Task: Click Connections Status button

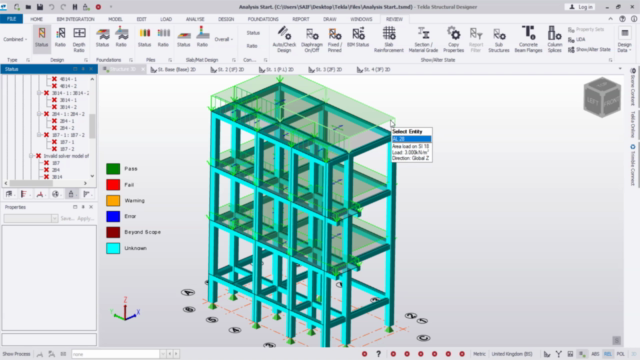Action: click(x=253, y=33)
